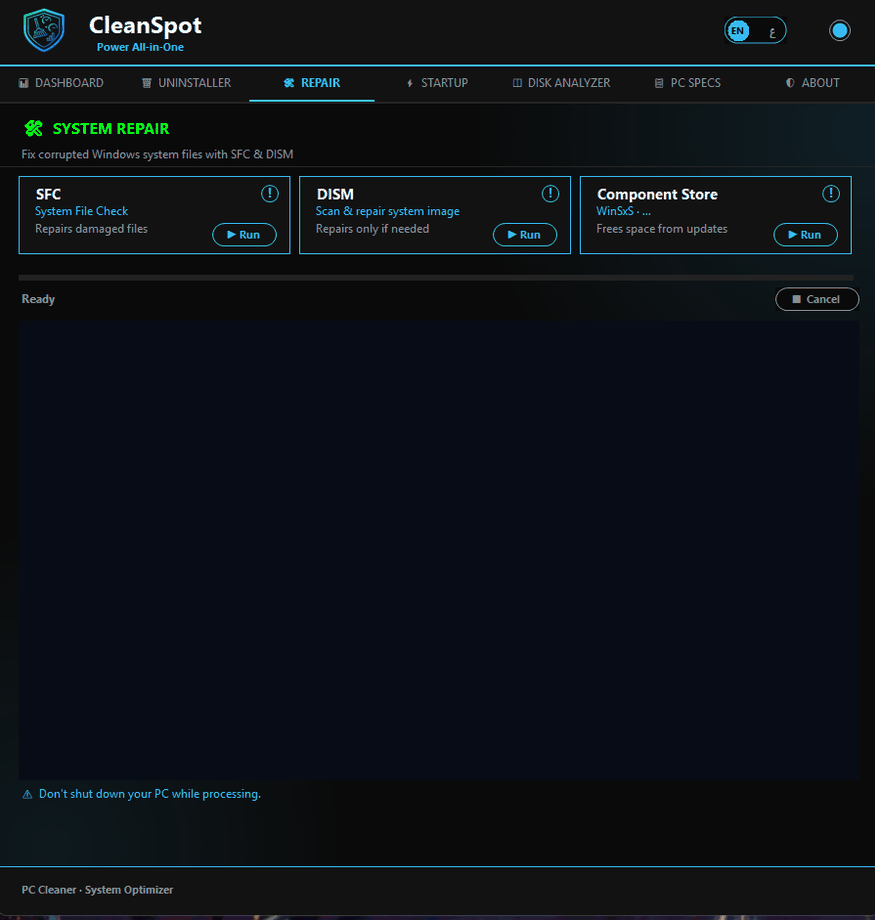875x920 pixels.
Task: Switch language to Arabic (ع)
Action: pos(772,31)
